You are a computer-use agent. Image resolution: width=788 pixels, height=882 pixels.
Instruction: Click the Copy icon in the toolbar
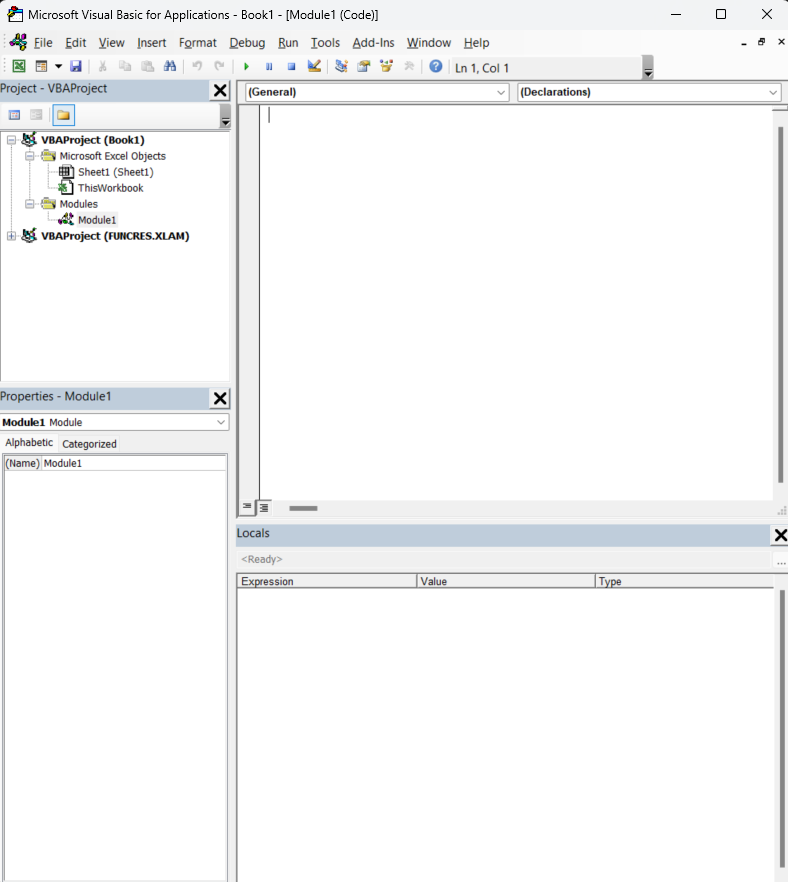[125, 66]
